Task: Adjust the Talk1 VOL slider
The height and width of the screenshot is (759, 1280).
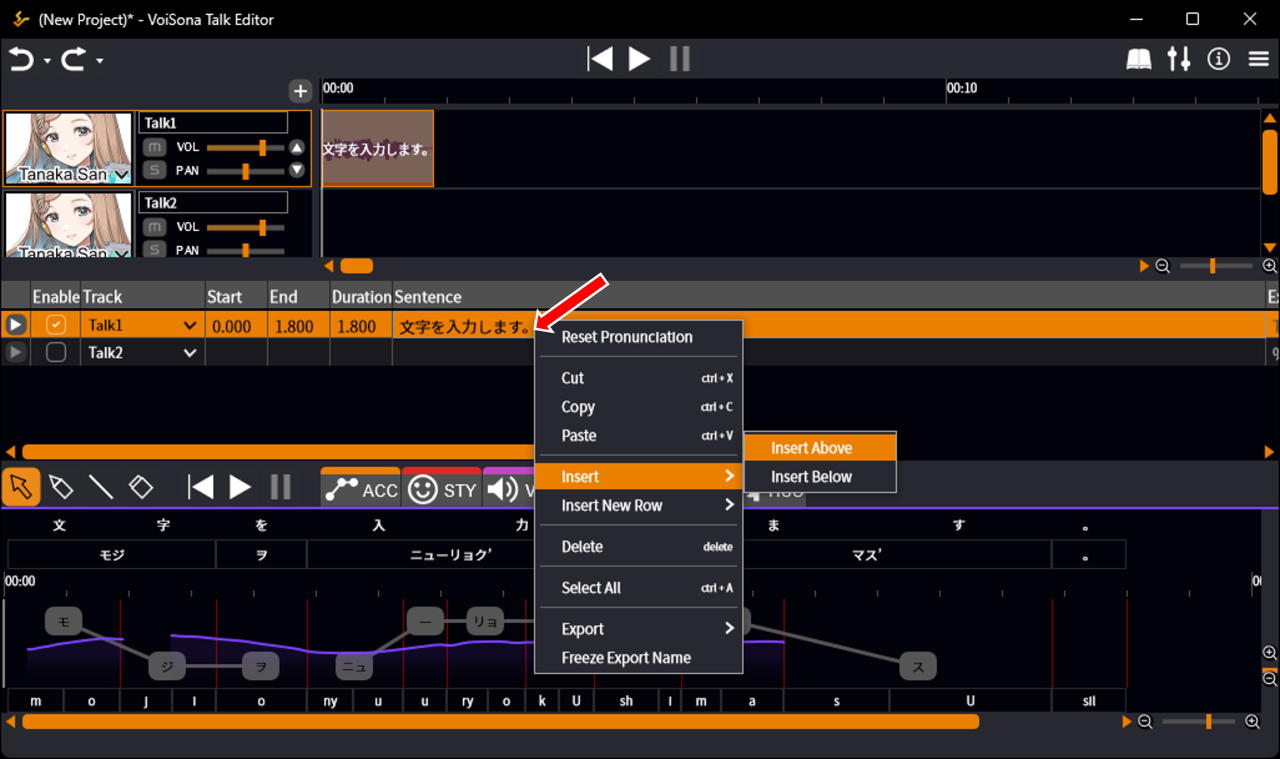Action: (x=262, y=147)
